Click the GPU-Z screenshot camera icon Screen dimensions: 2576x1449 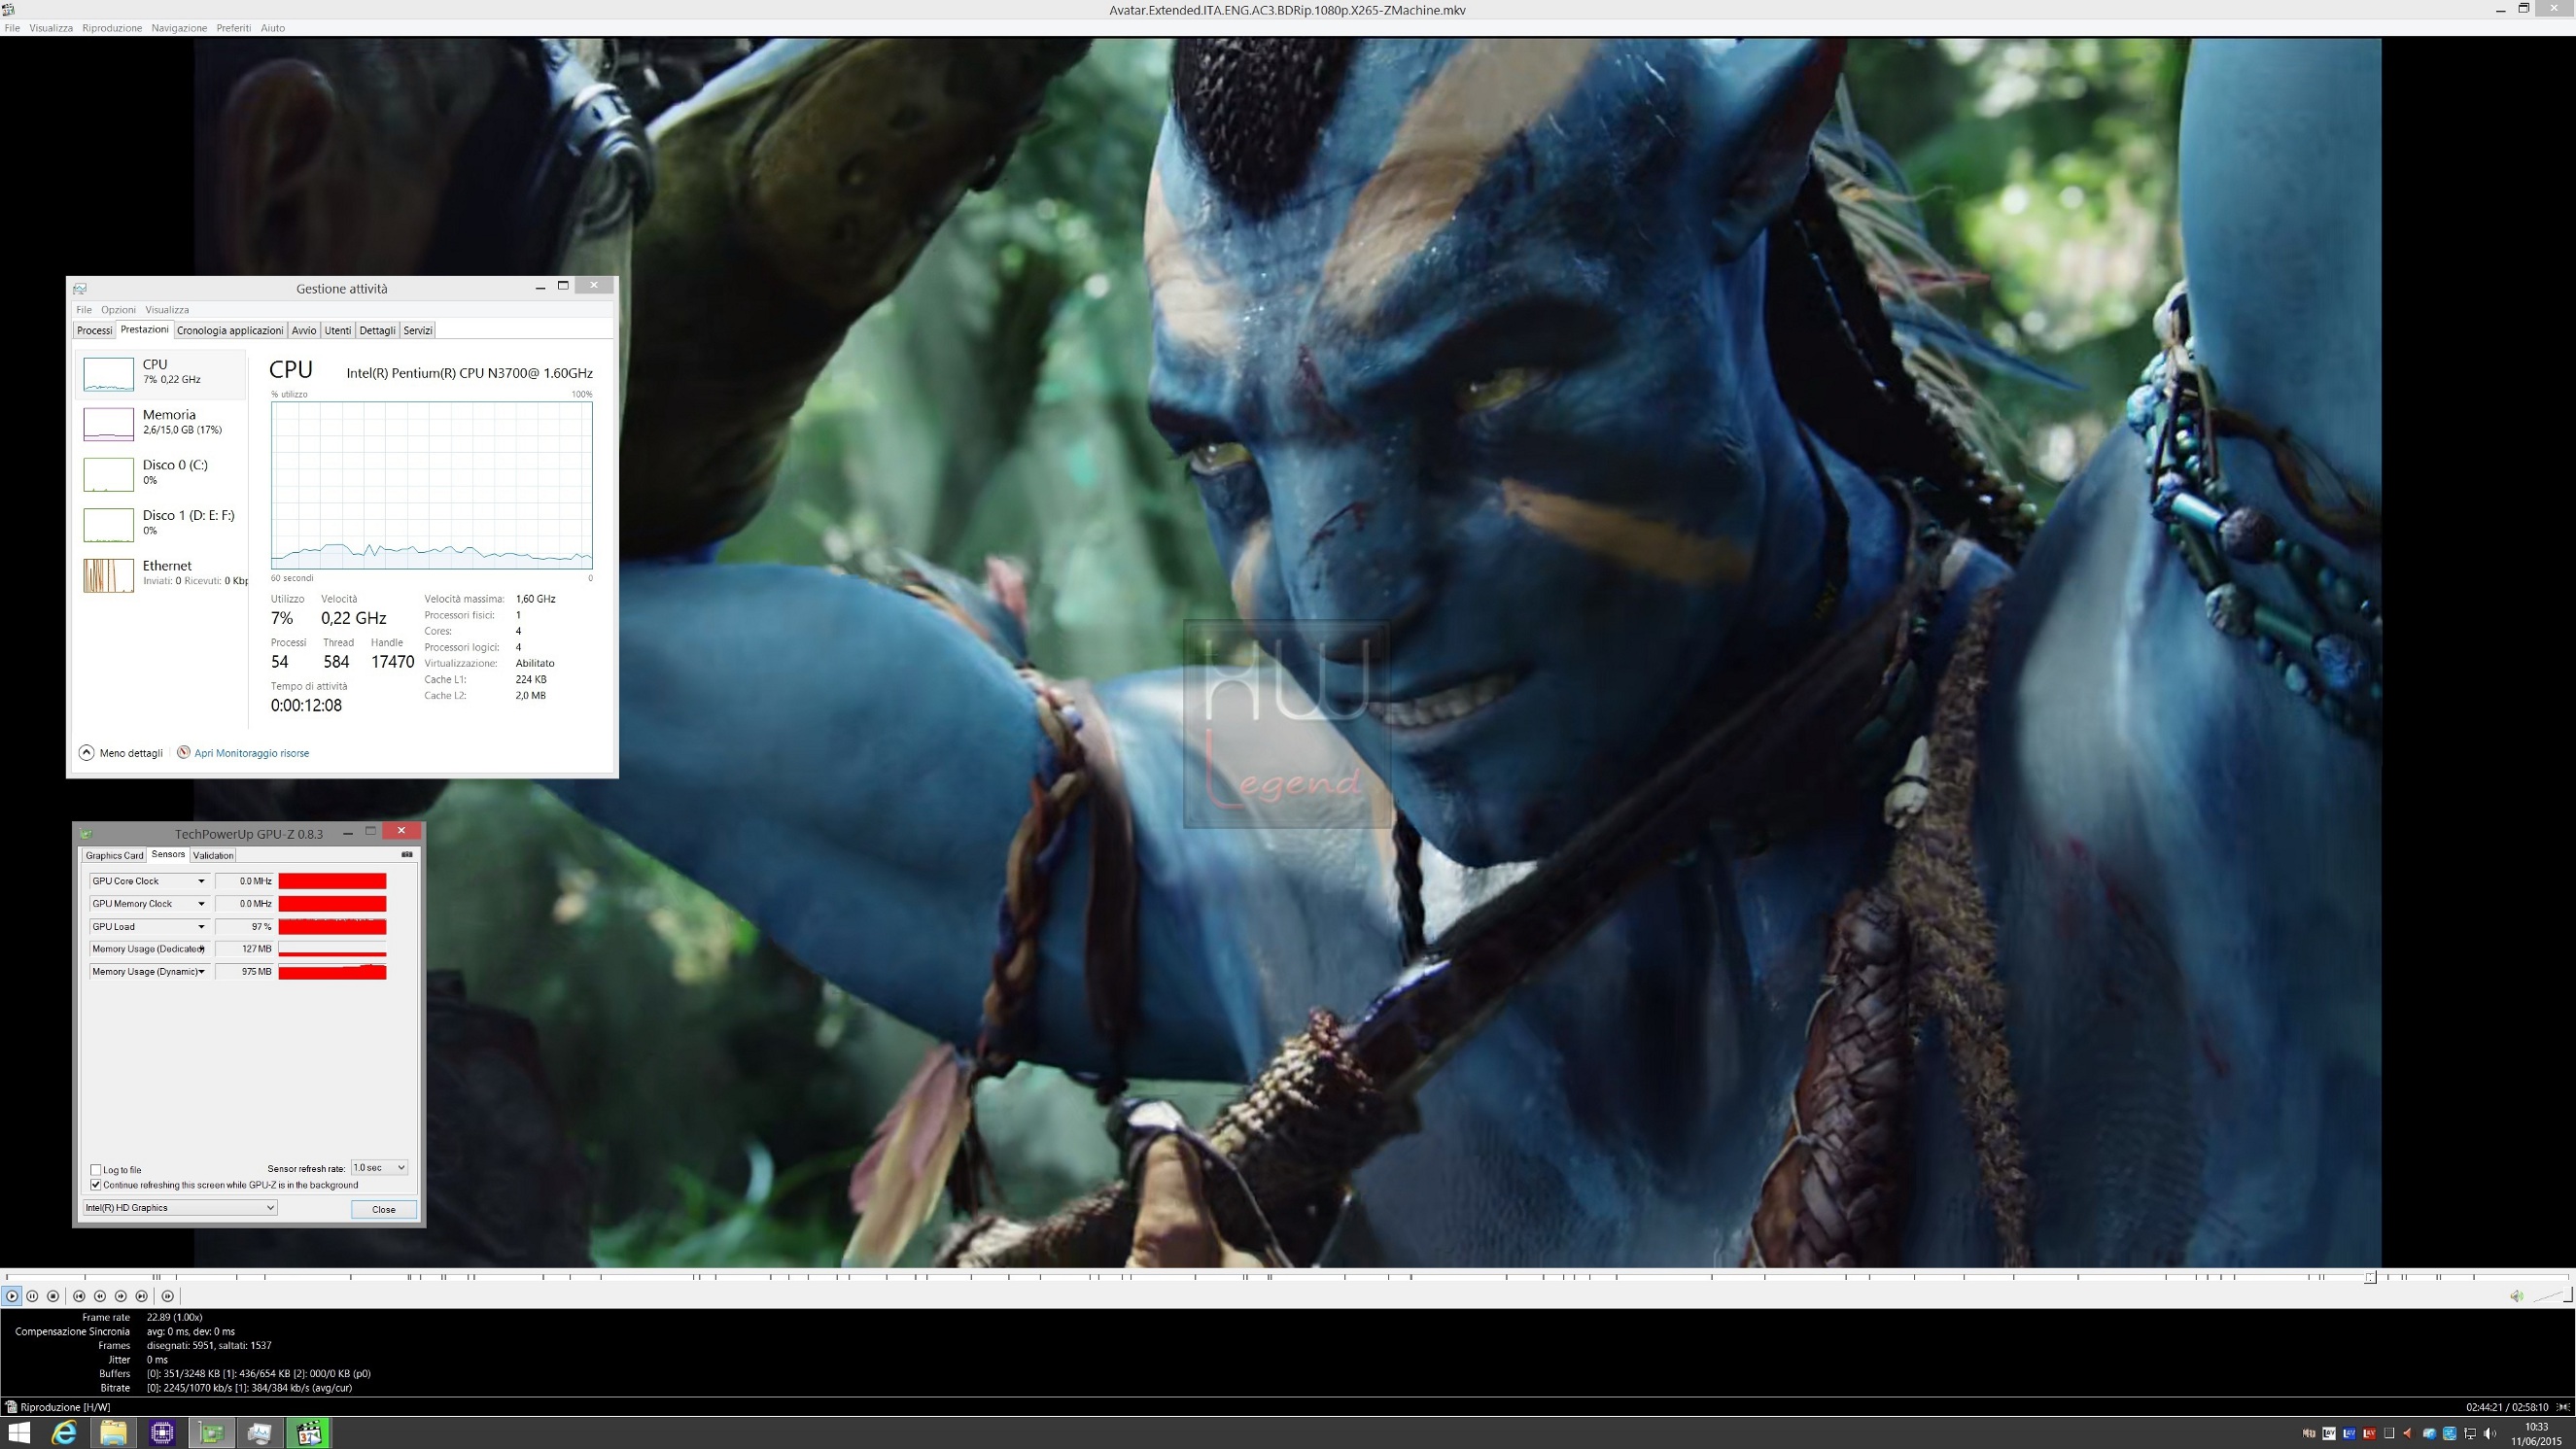coord(407,855)
